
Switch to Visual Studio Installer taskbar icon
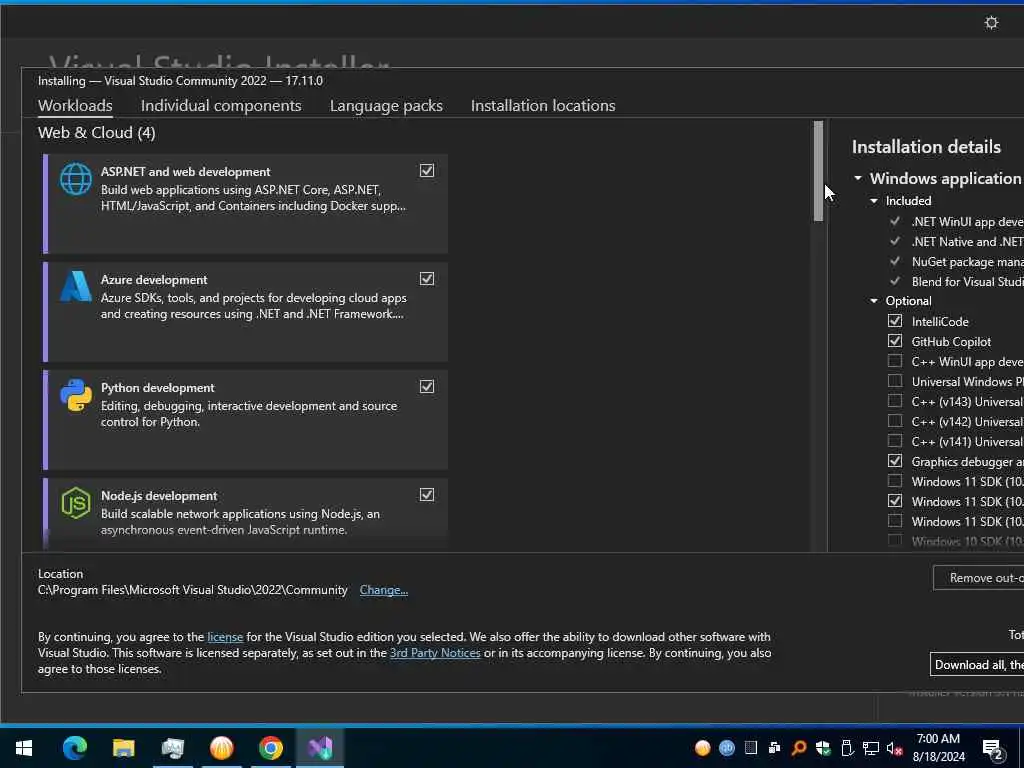point(320,748)
